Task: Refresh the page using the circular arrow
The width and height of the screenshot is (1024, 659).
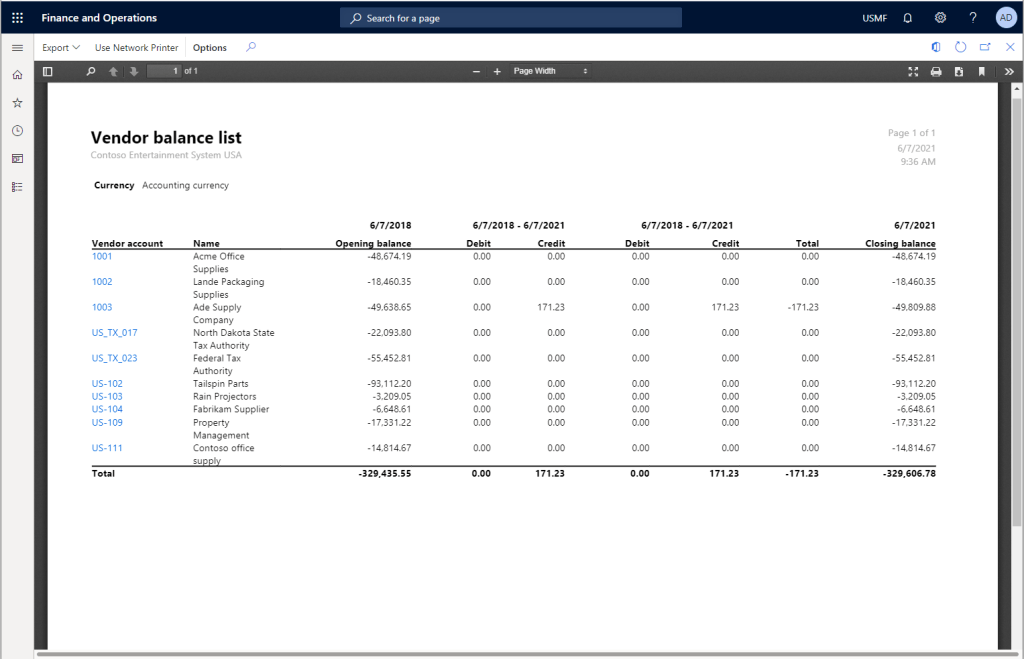Action: [960, 47]
